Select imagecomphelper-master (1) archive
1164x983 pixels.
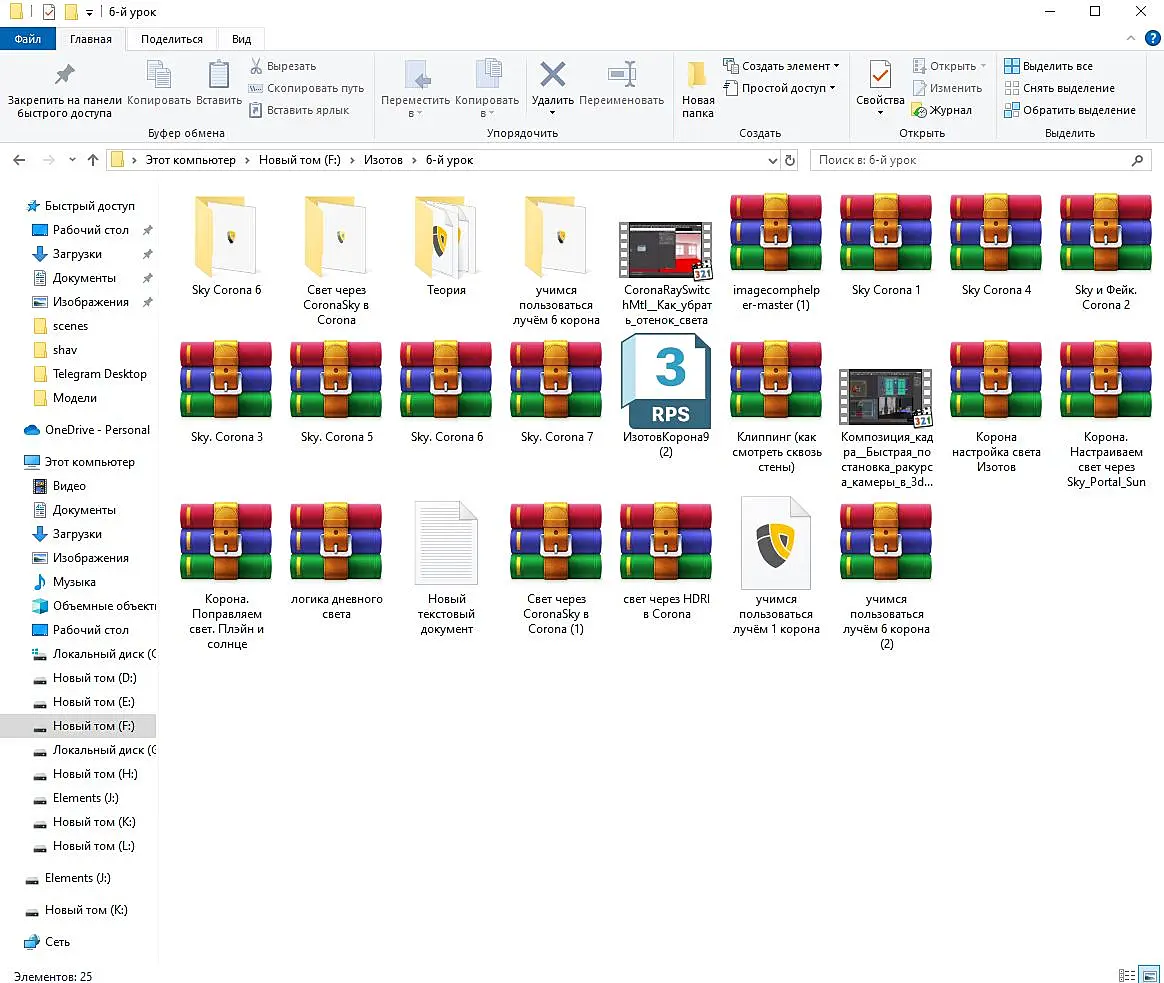776,252
